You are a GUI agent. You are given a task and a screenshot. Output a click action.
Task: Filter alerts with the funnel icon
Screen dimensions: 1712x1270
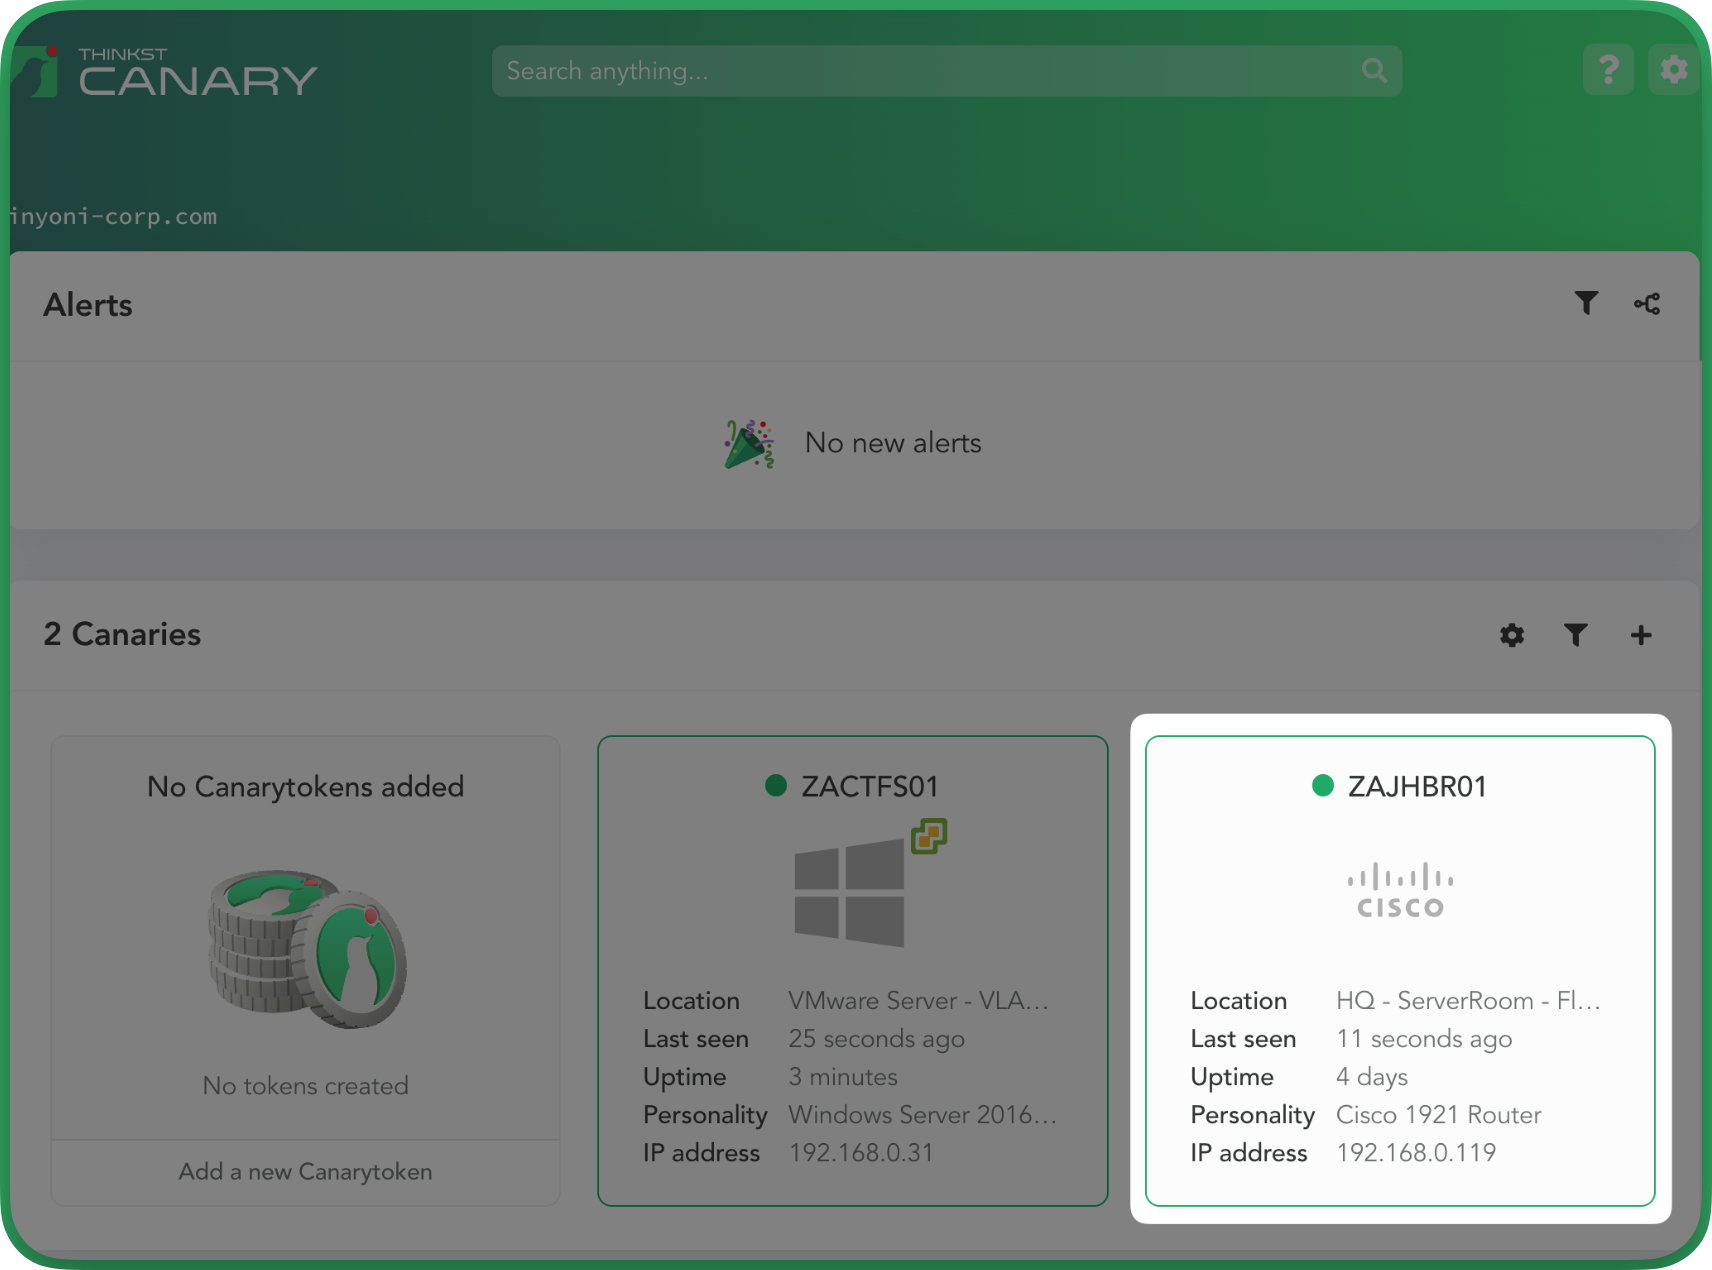click(1586, 303)
